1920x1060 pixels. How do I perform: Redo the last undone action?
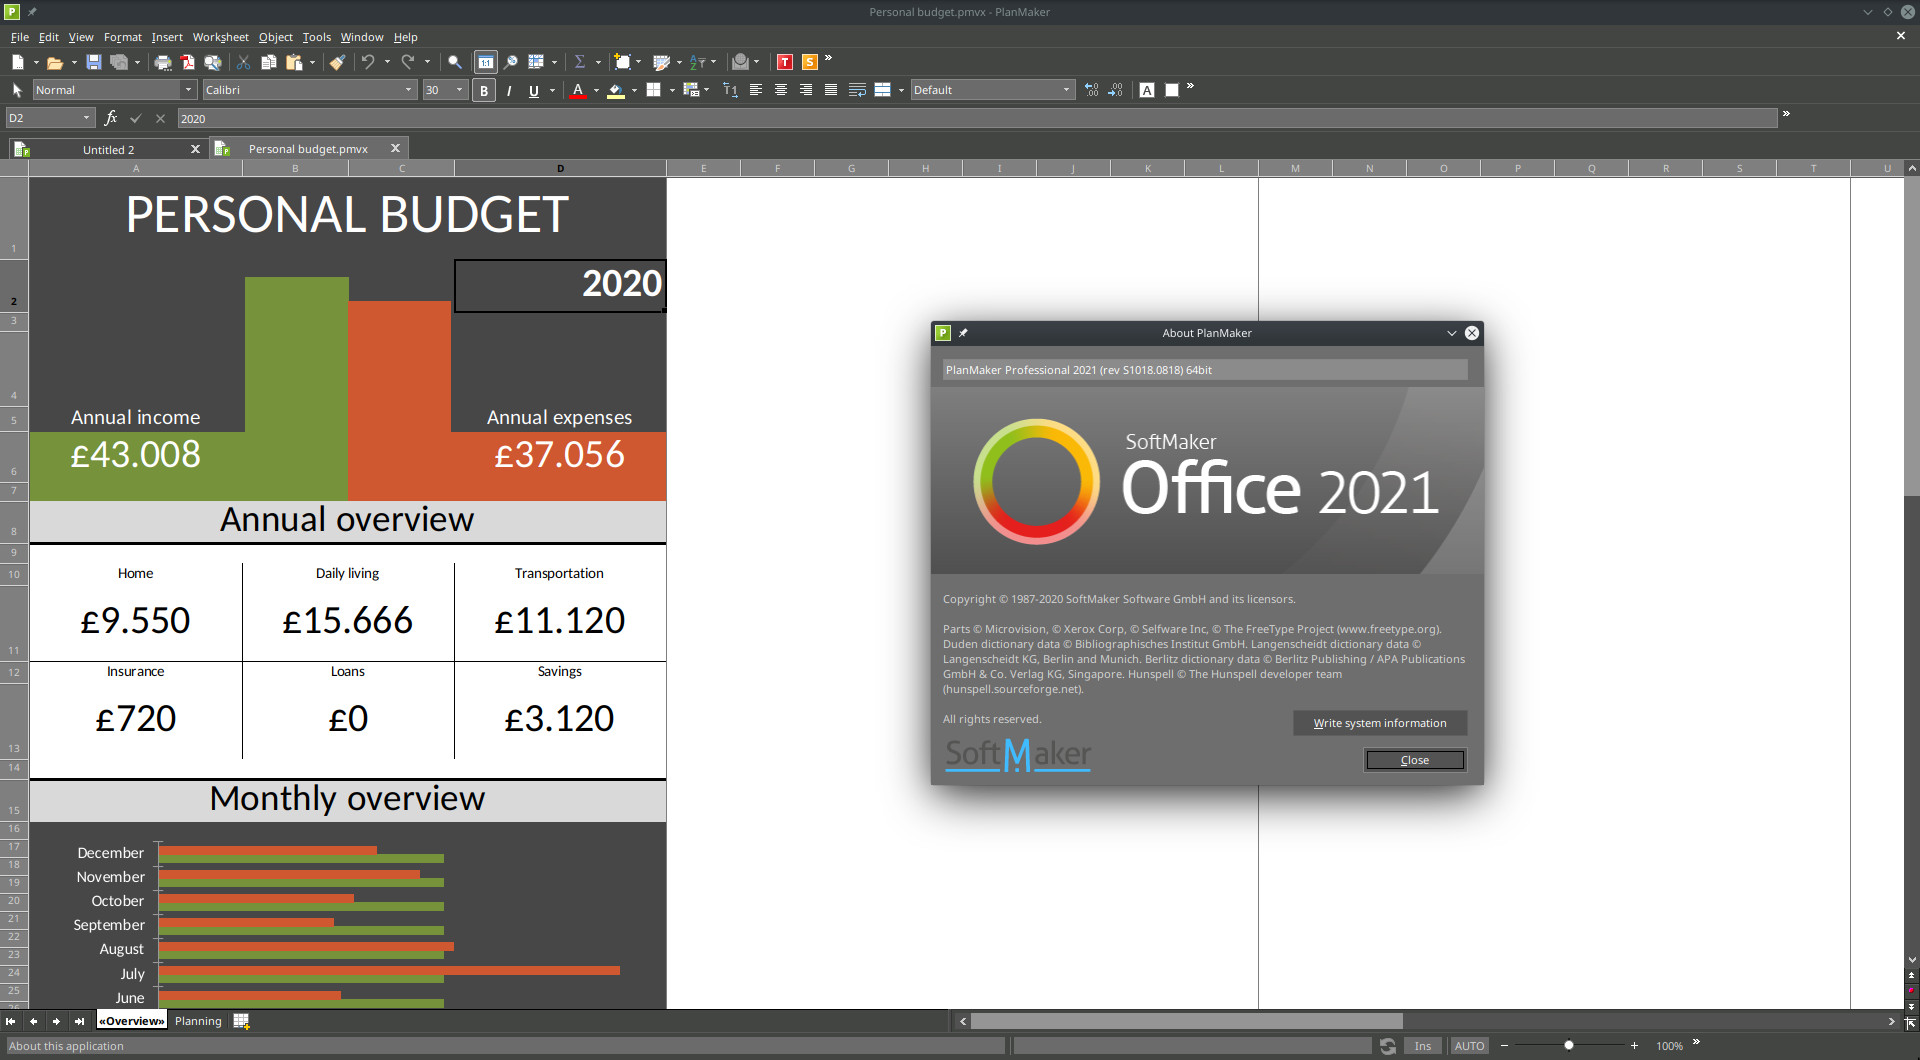(x=408, y=62)
